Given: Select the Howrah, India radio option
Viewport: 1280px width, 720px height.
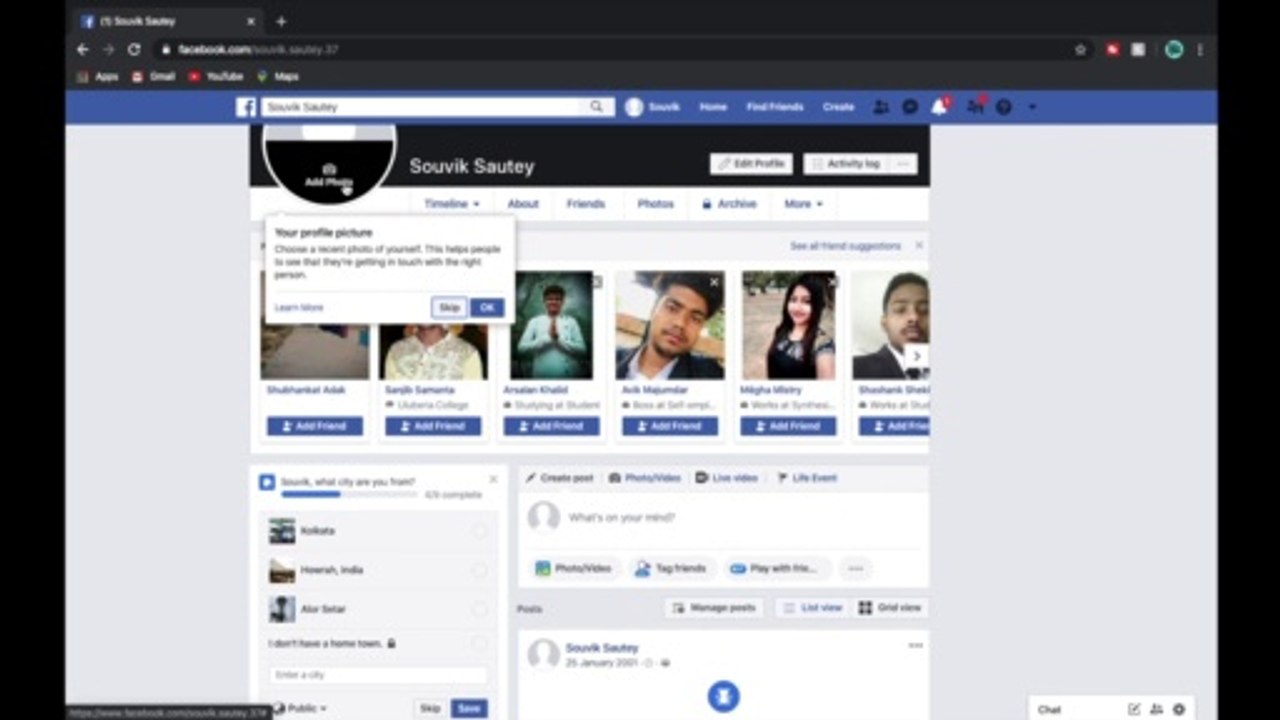Looking at the screenshot, I should click(x=479, y=570).
